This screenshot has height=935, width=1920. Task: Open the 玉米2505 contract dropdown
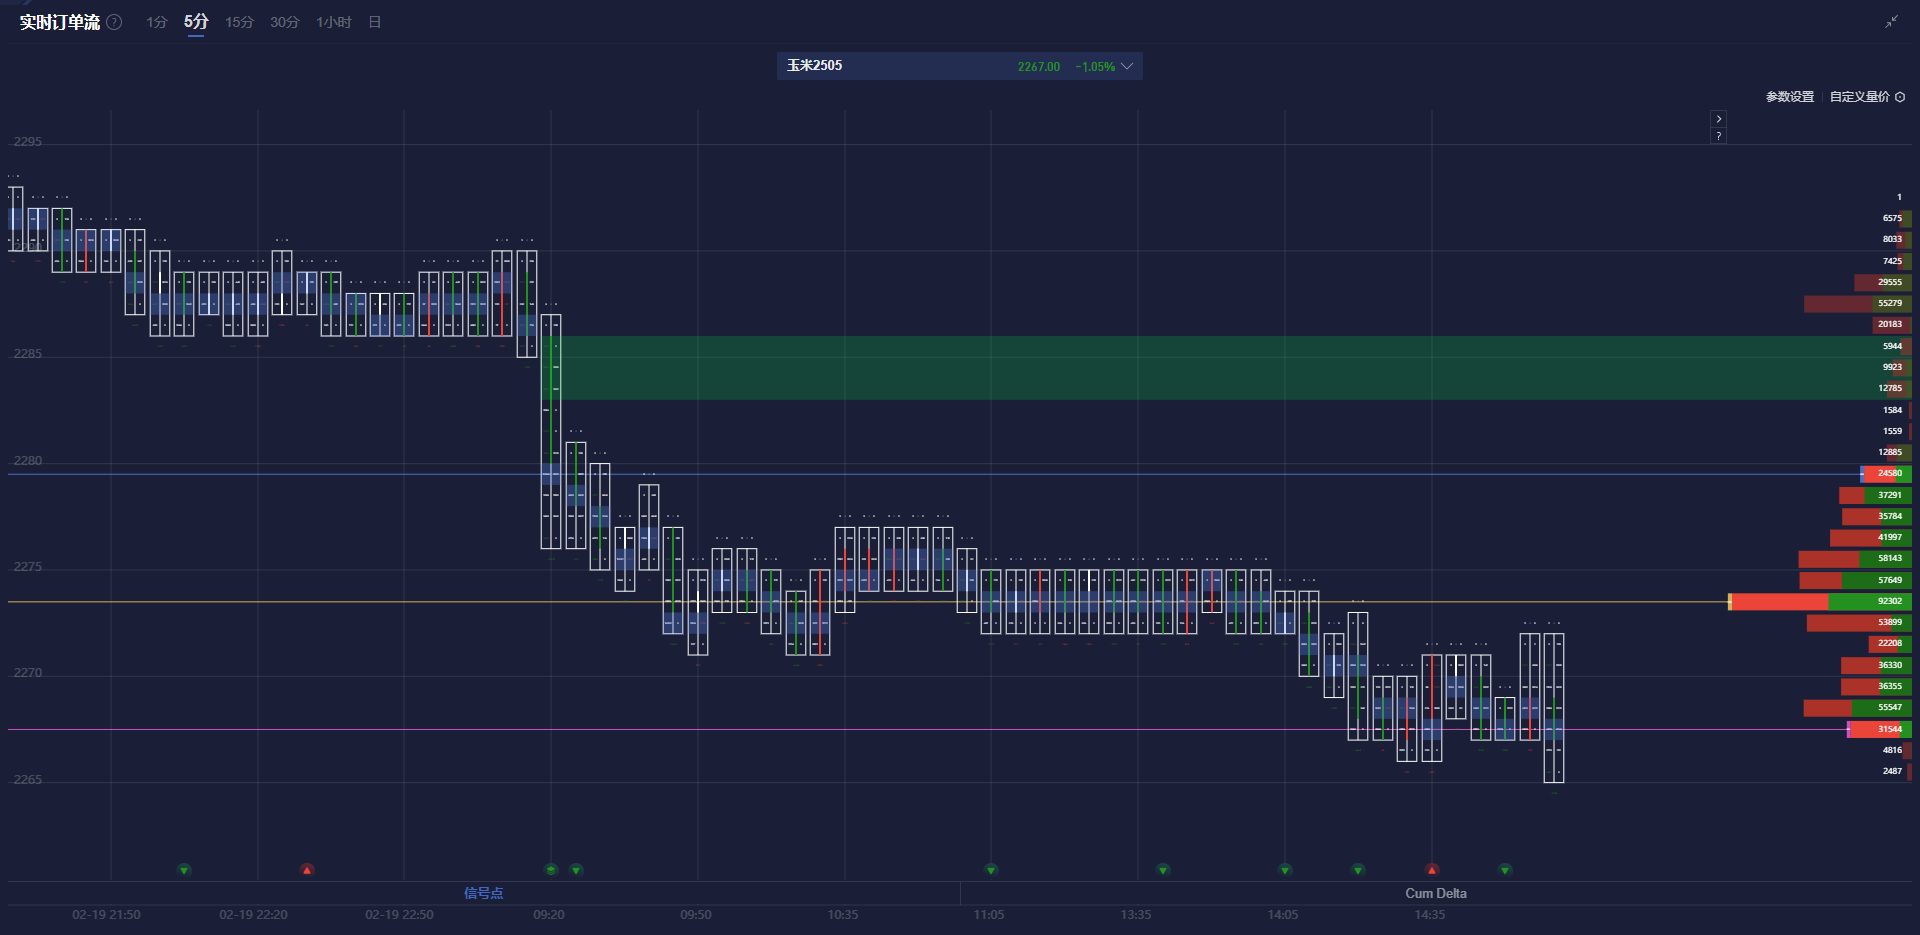815,65
